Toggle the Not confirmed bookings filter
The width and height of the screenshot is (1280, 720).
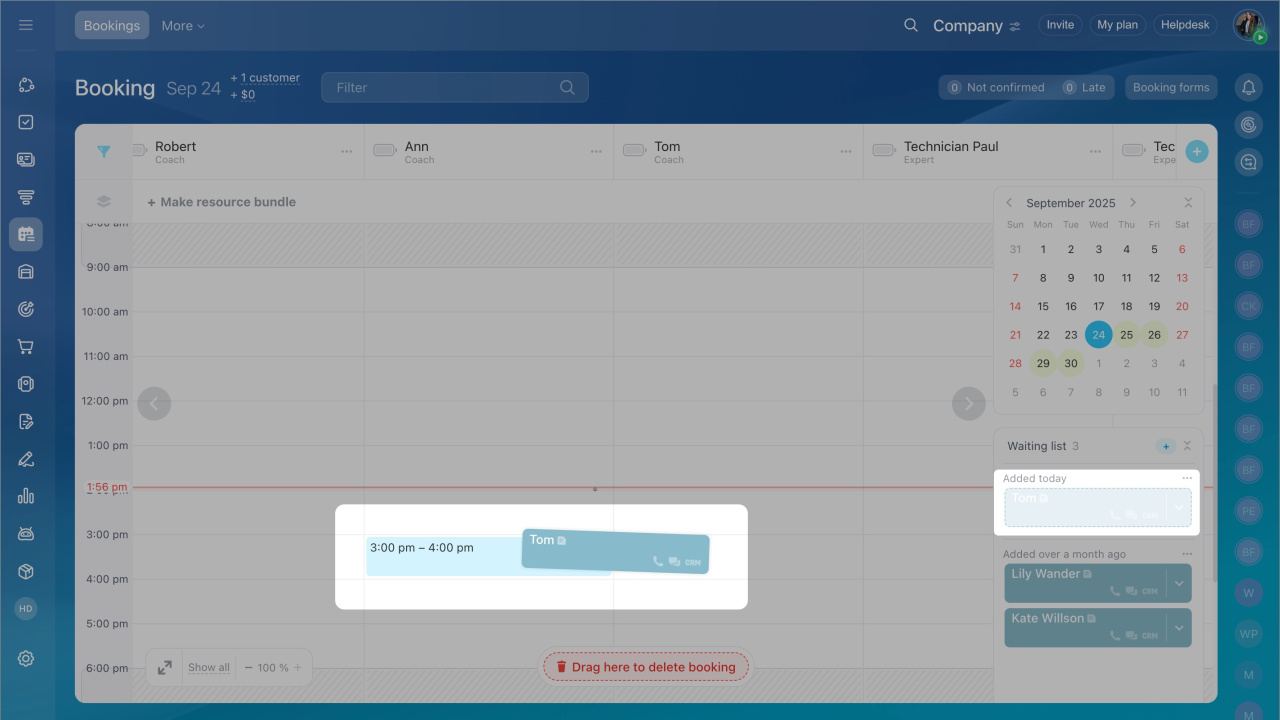[x=995, y=88]
